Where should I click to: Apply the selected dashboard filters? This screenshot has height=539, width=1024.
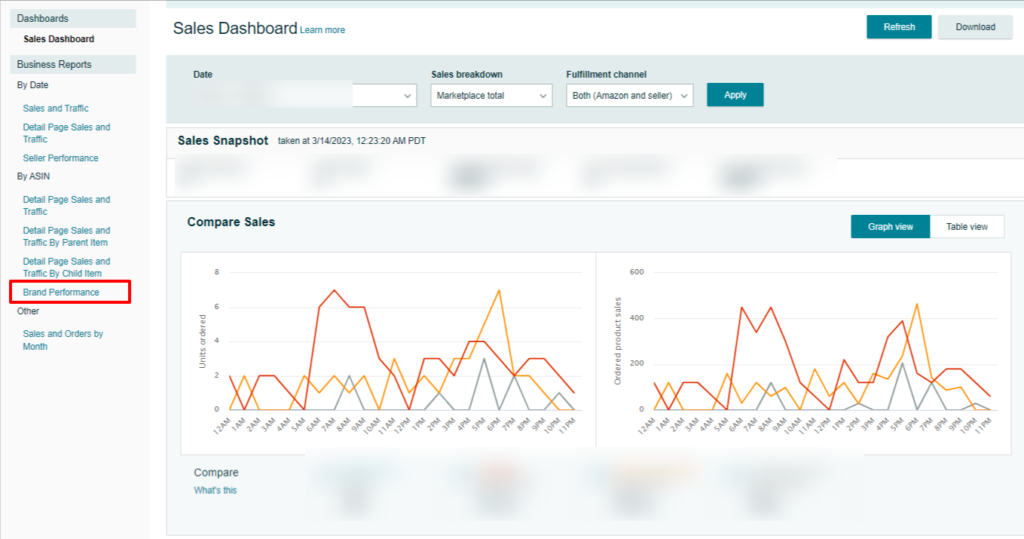pyautogui.click(x=735, y=95)
